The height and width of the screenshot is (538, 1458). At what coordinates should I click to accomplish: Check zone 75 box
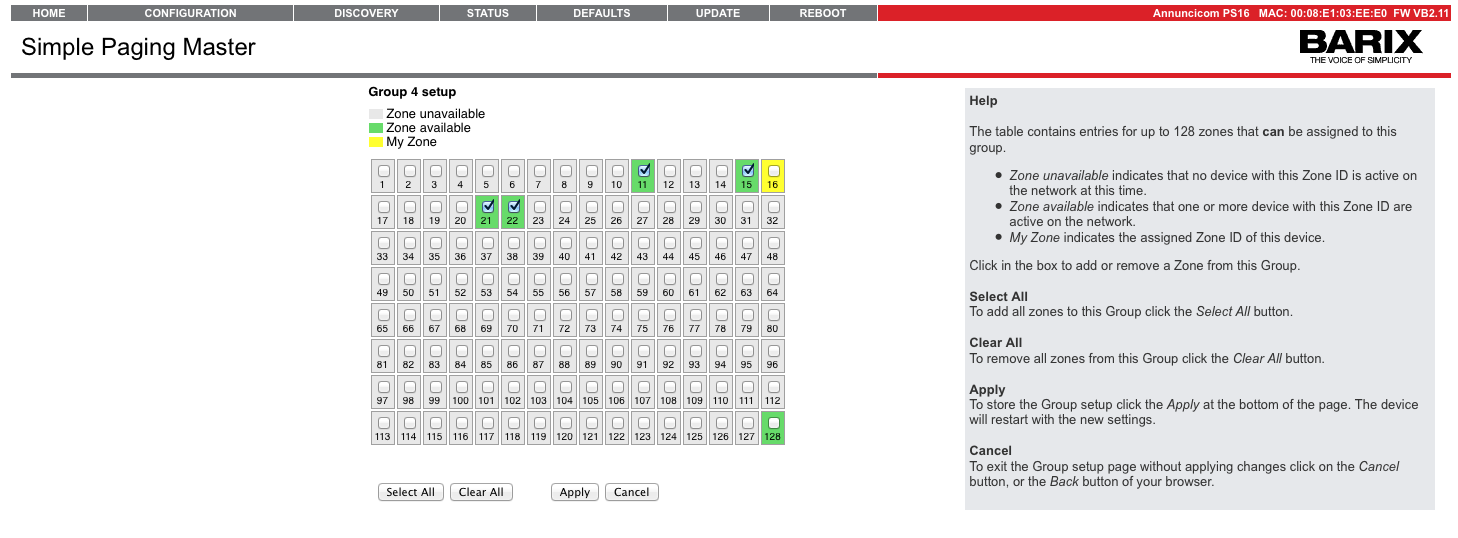643,314
